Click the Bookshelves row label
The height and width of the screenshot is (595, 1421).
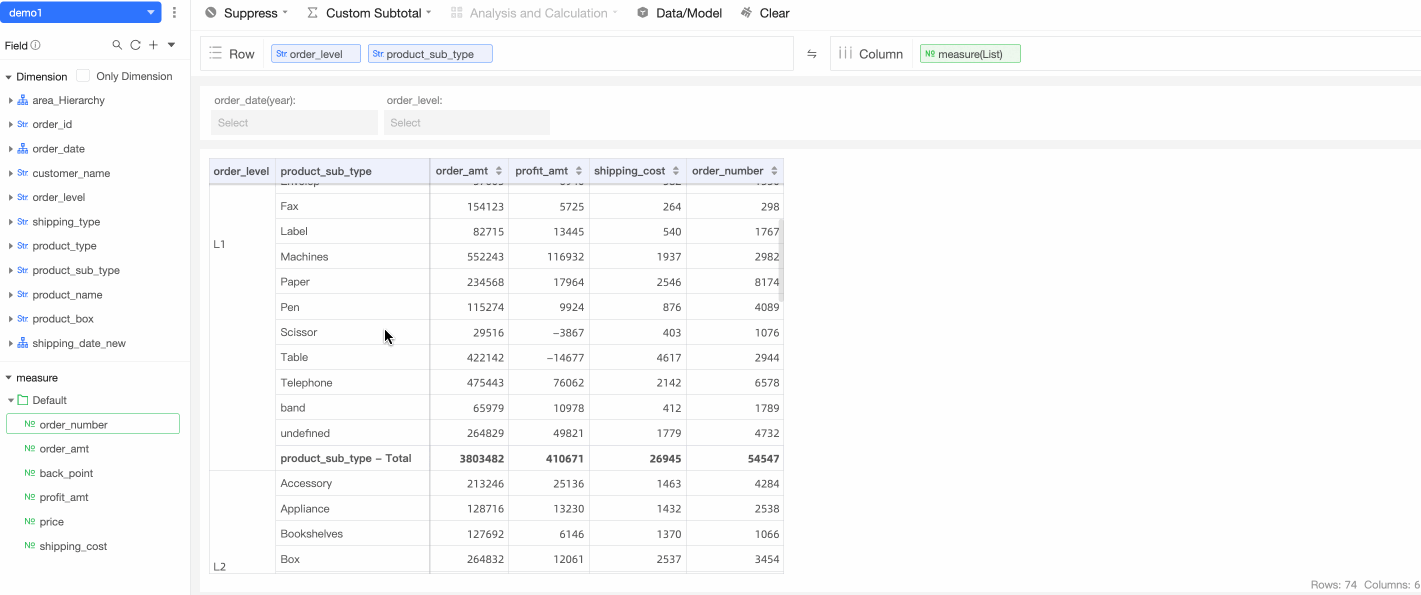311,534
